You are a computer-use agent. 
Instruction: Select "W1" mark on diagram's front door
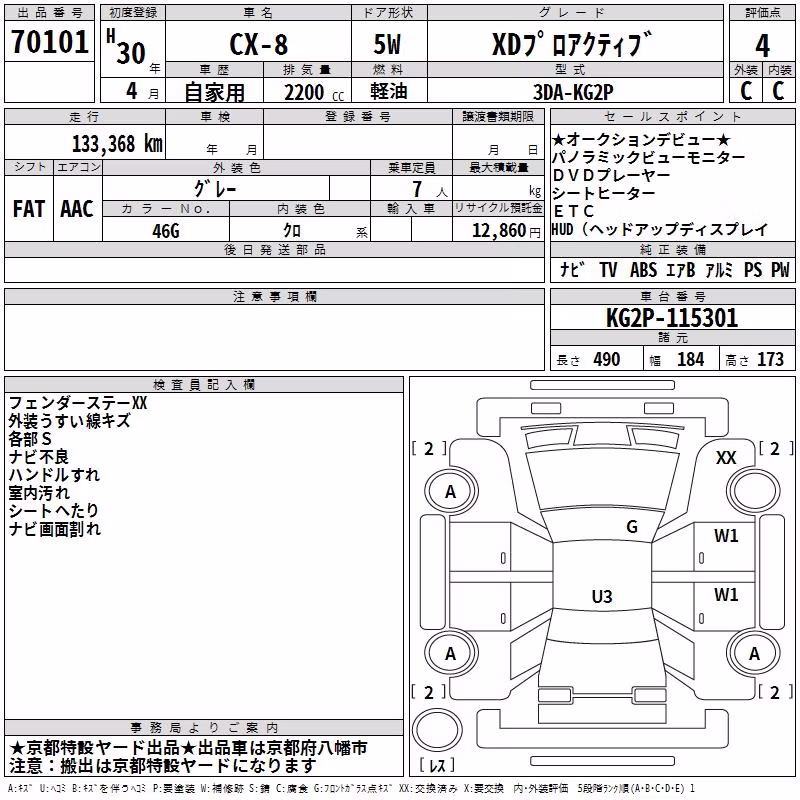pyautogui.click(x=726, y=536)
